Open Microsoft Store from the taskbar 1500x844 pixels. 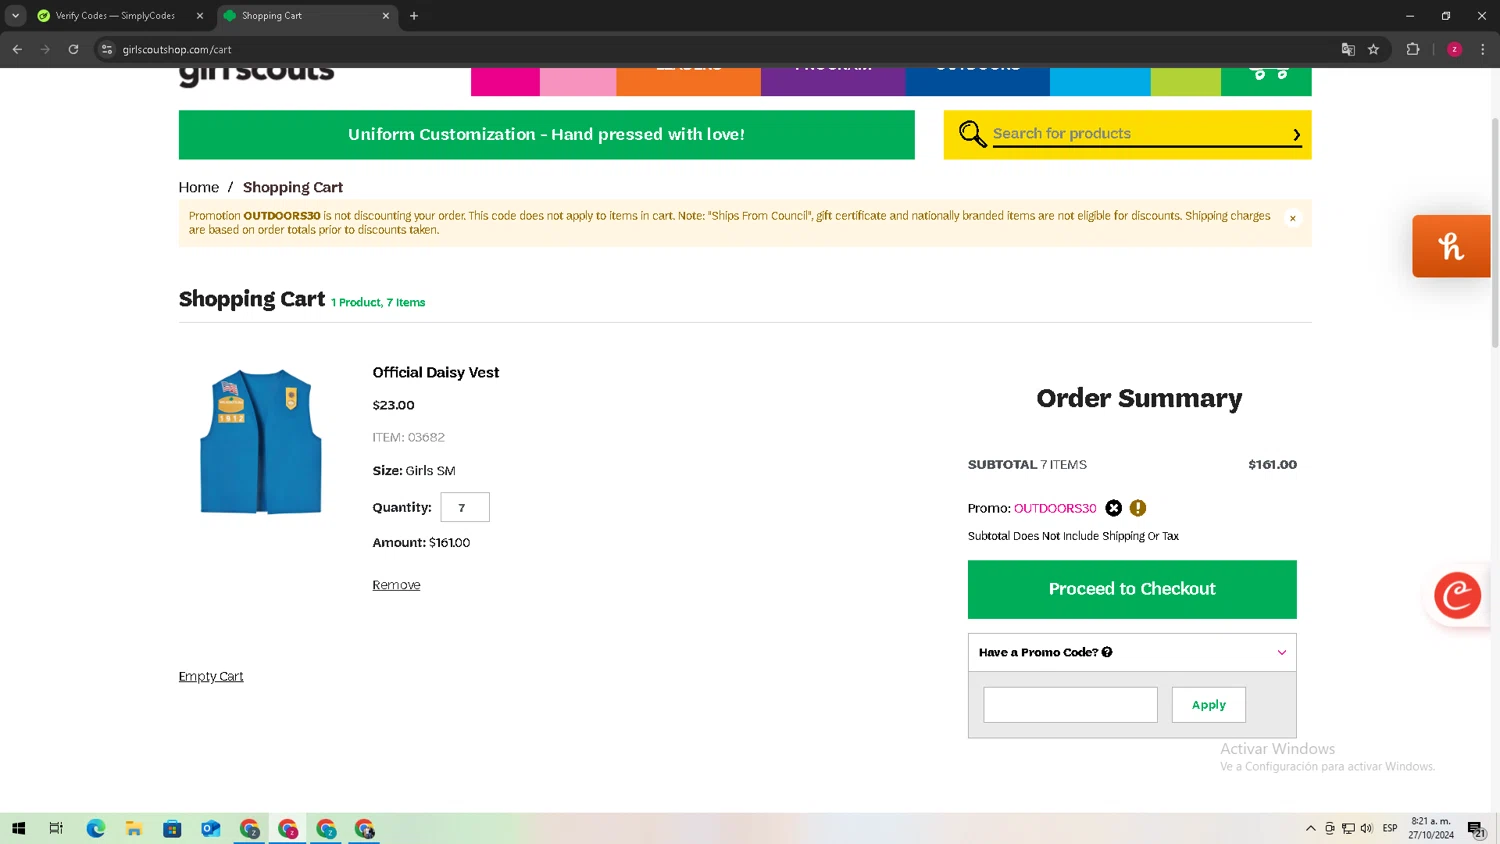[172, 828]
